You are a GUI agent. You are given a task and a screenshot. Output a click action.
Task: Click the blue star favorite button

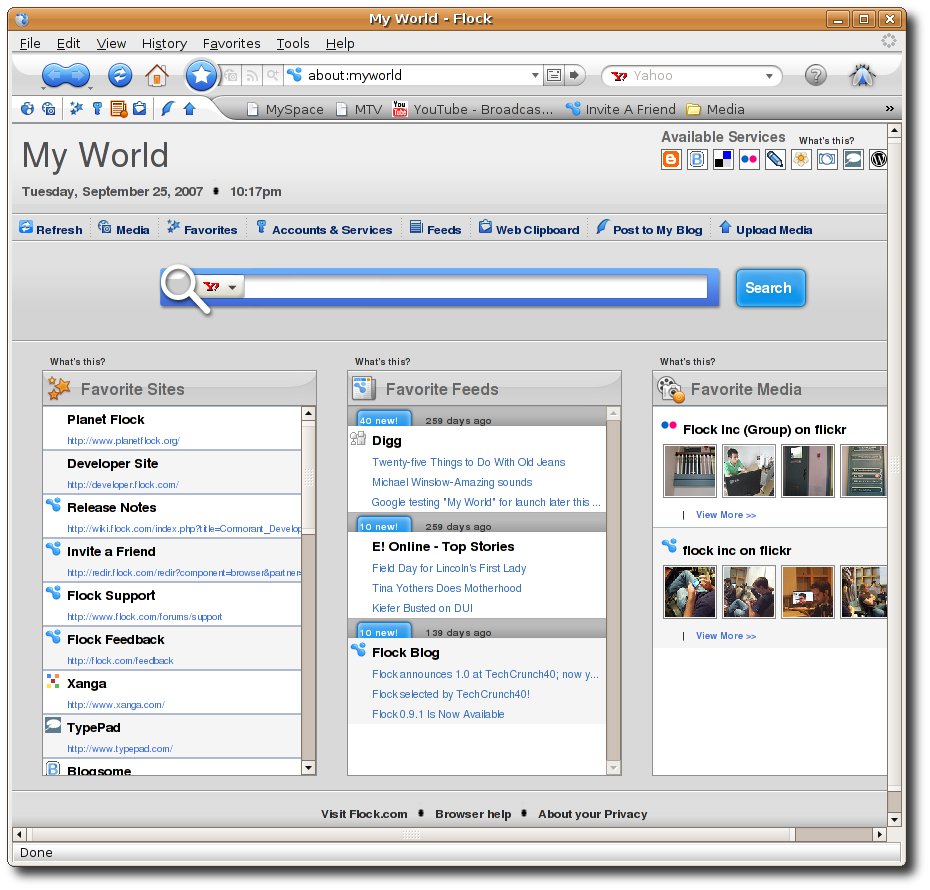201,75
